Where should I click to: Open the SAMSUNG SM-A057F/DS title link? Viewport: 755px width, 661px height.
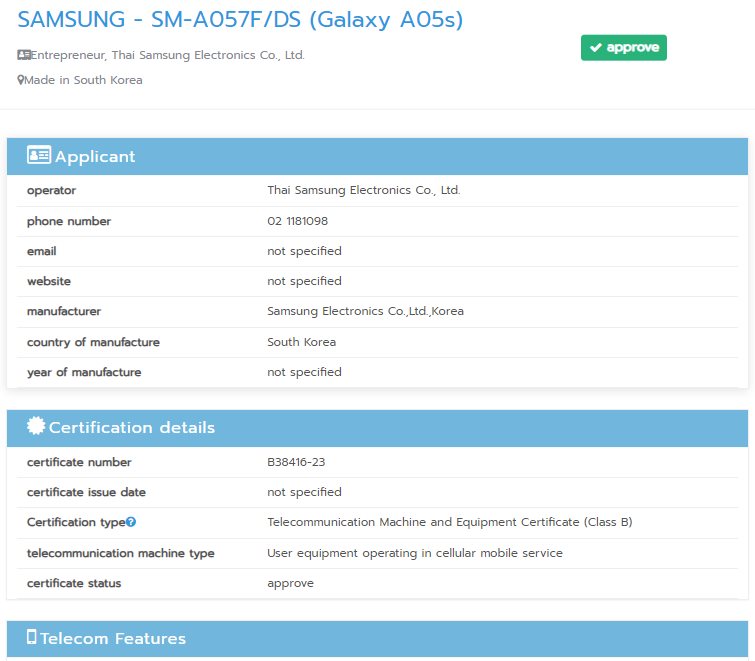point(240,20)
